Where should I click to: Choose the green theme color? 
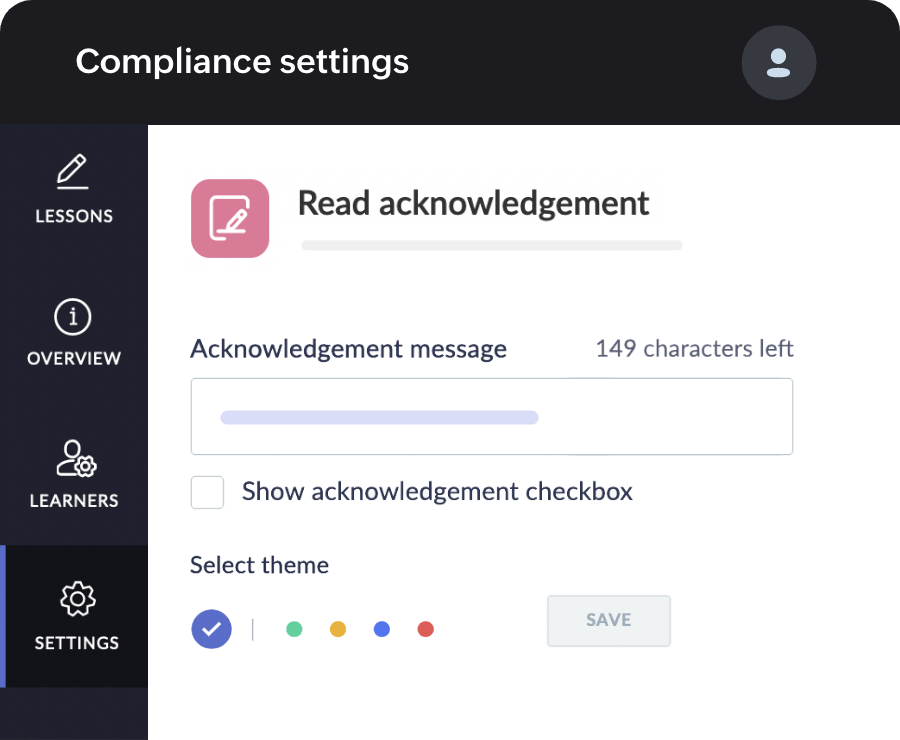[x=294, y=629]
